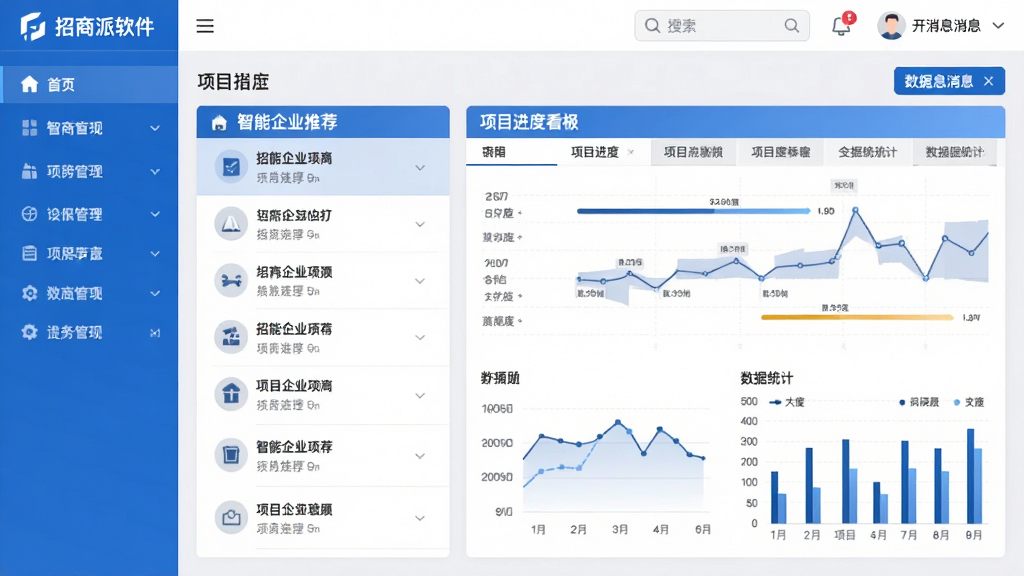1024x576 pixels.
Task: Expand the fourth enterprise row chevron
Action: click(420, 338)
